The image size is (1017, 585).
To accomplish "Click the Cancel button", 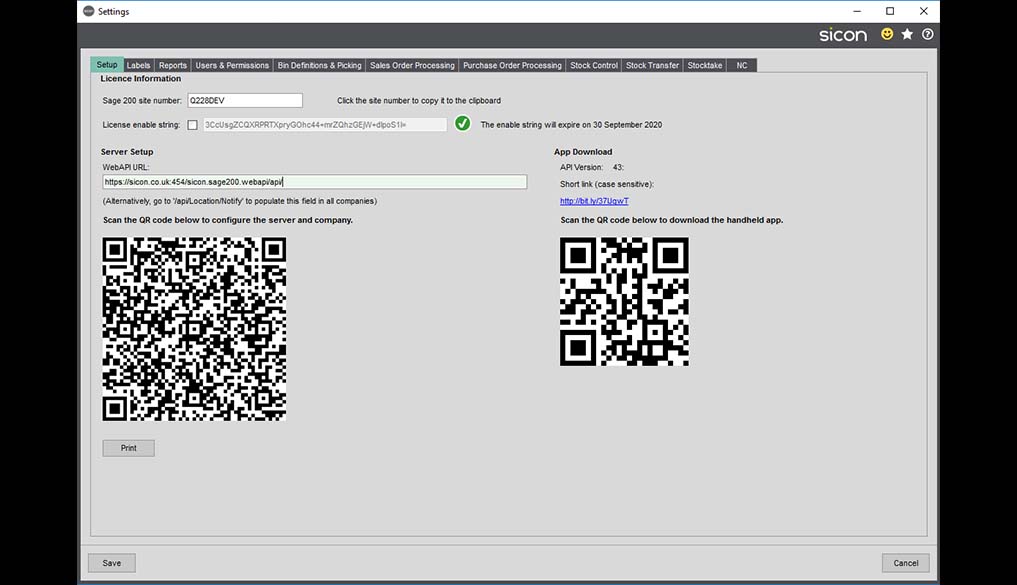I will tap(905, 563).
